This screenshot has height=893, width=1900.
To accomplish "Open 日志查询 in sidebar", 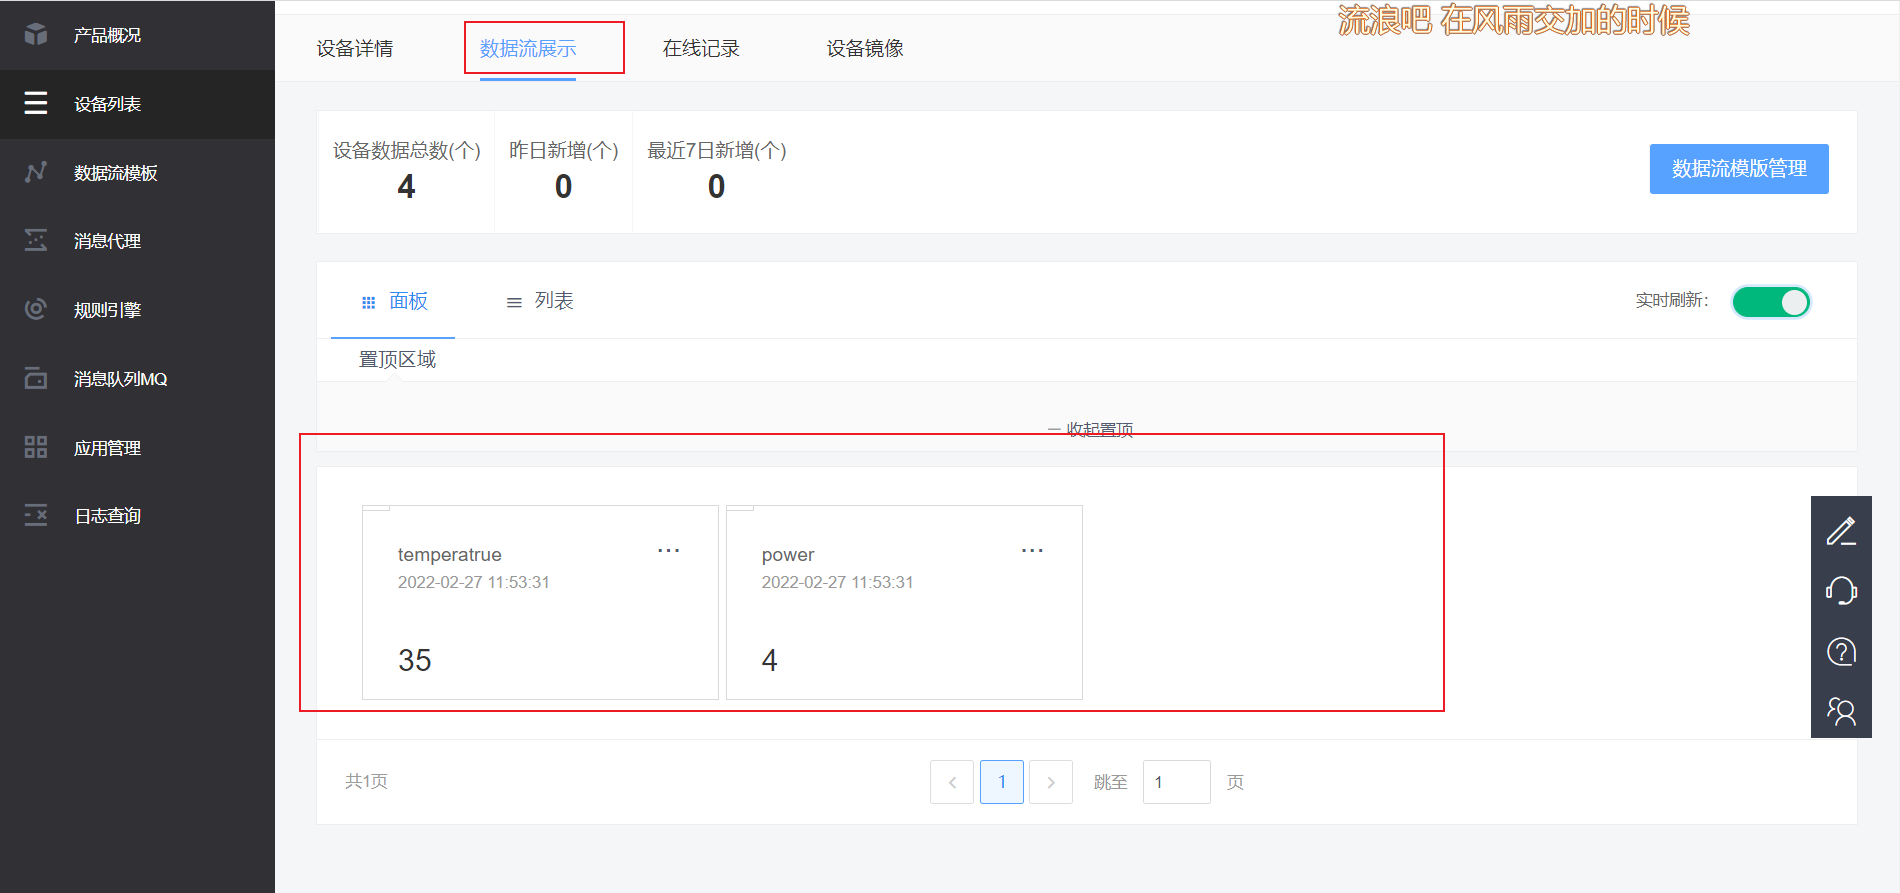I will tap(137, 516).
